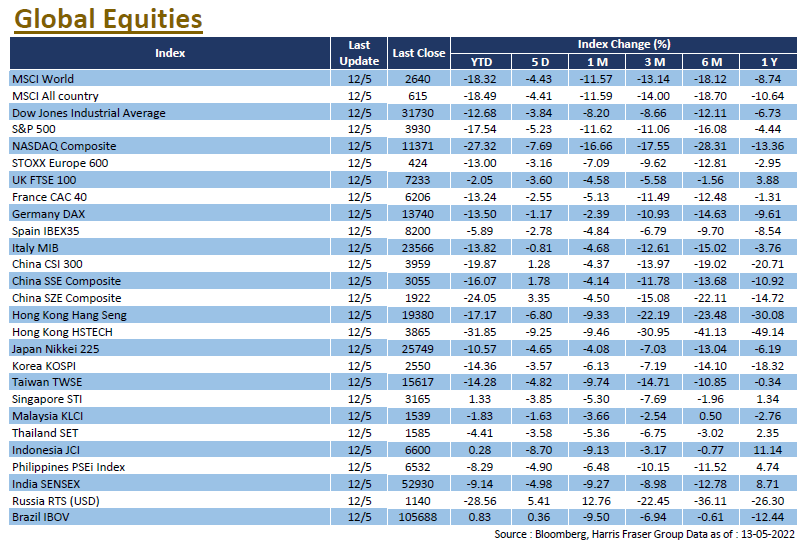Click Germany DAX last close 13740
Viewport: 811px width, 547px height.
click(x=417, y=214)
